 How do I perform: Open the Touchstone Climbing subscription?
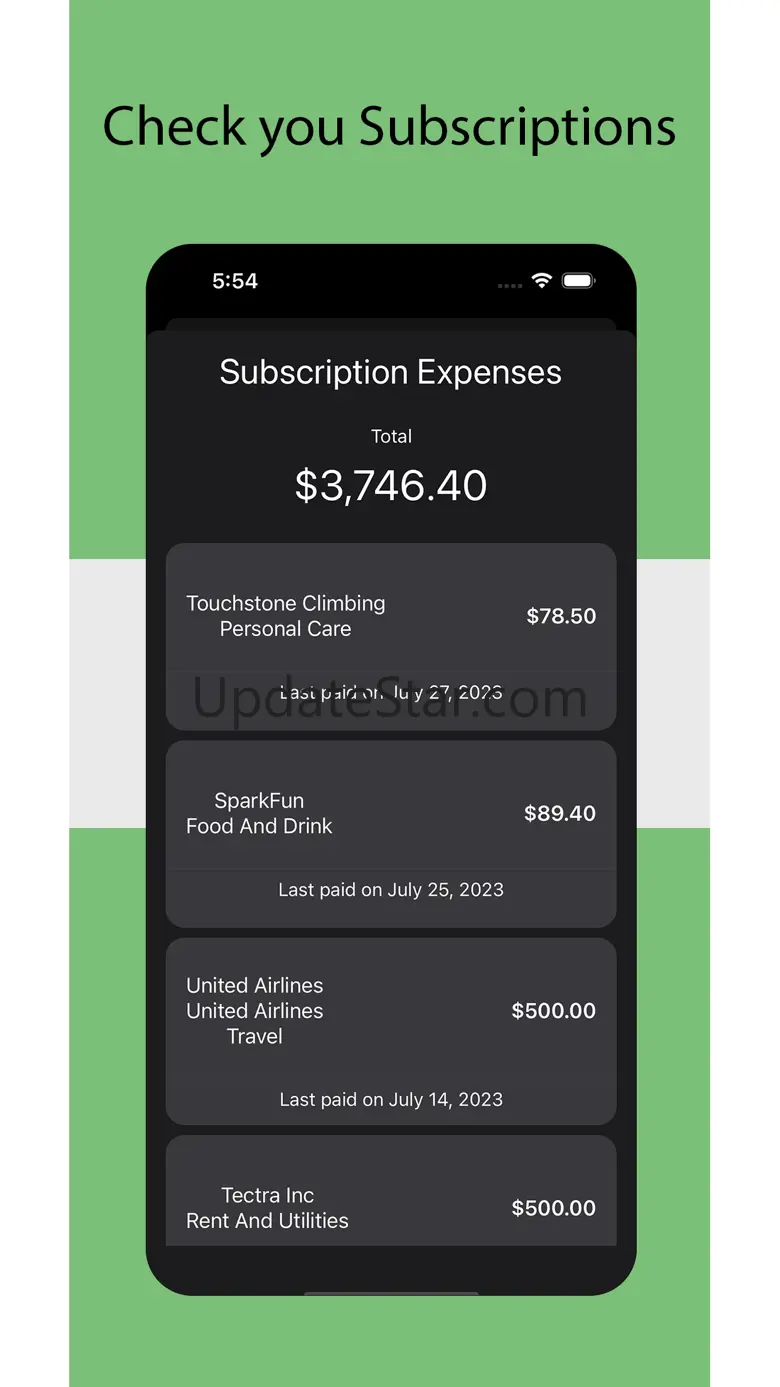(286, 603)
